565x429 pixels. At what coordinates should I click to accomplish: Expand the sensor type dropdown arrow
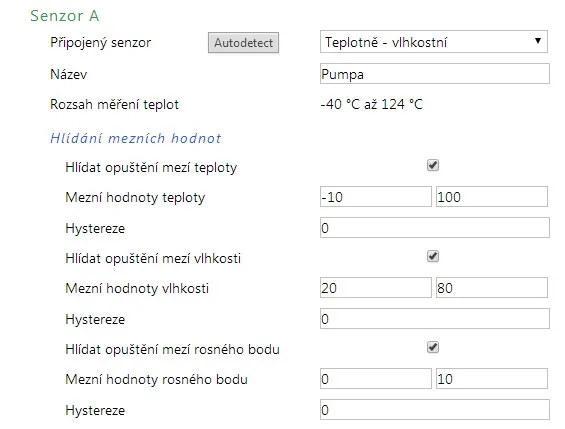coord(538,41)
